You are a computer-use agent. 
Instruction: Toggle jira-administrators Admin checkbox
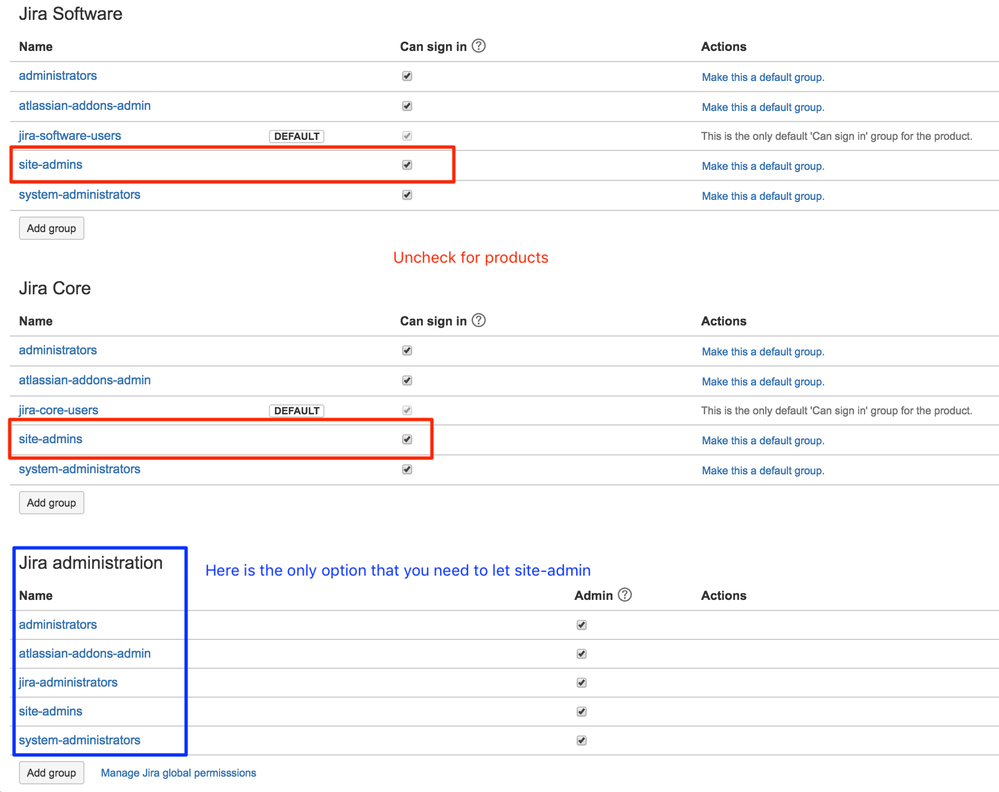pos(582,683)
